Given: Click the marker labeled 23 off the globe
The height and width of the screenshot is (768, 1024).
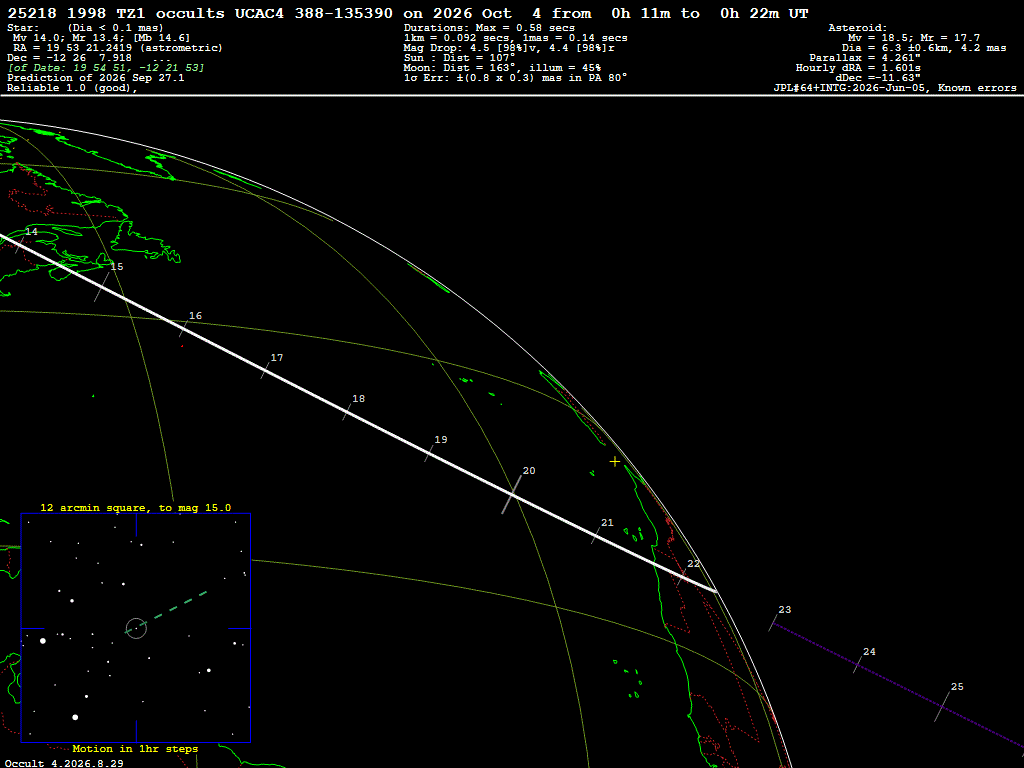Looking at the screenshot, I should 774,622.
